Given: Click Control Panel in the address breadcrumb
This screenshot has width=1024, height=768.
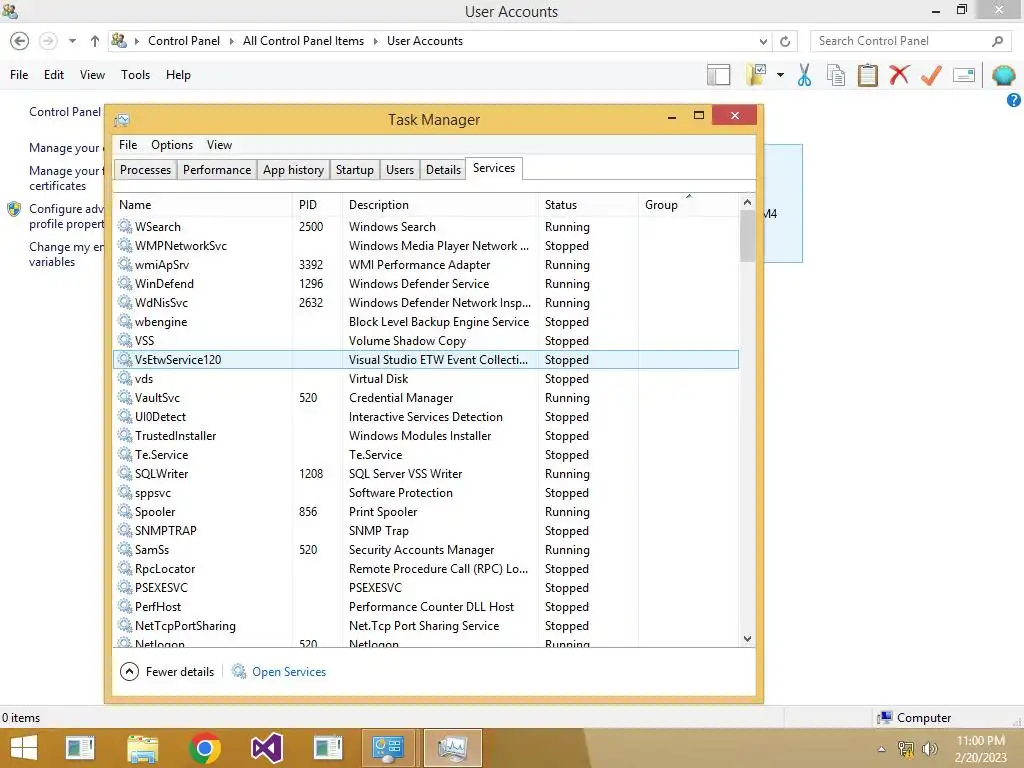Looking at the screenshot, I should [x=184, y=41].
